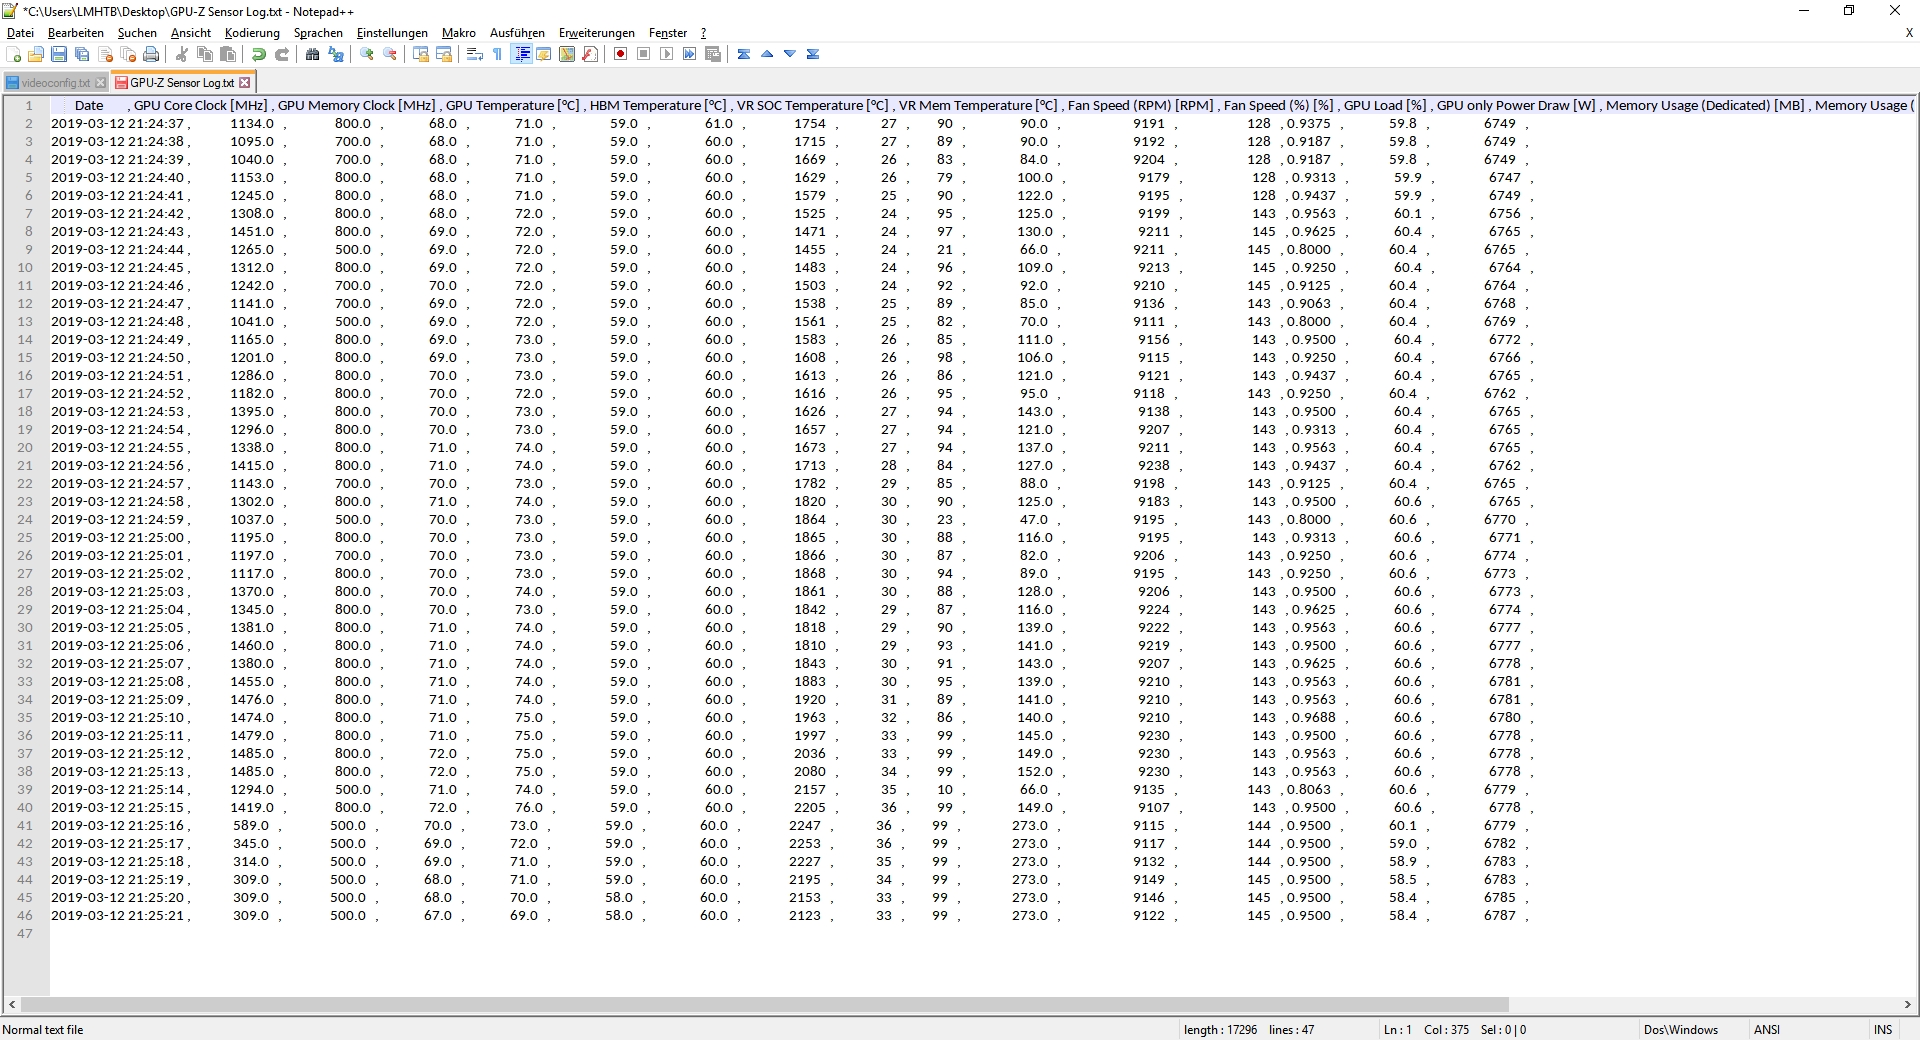Toggle the indent guide button

521,55
